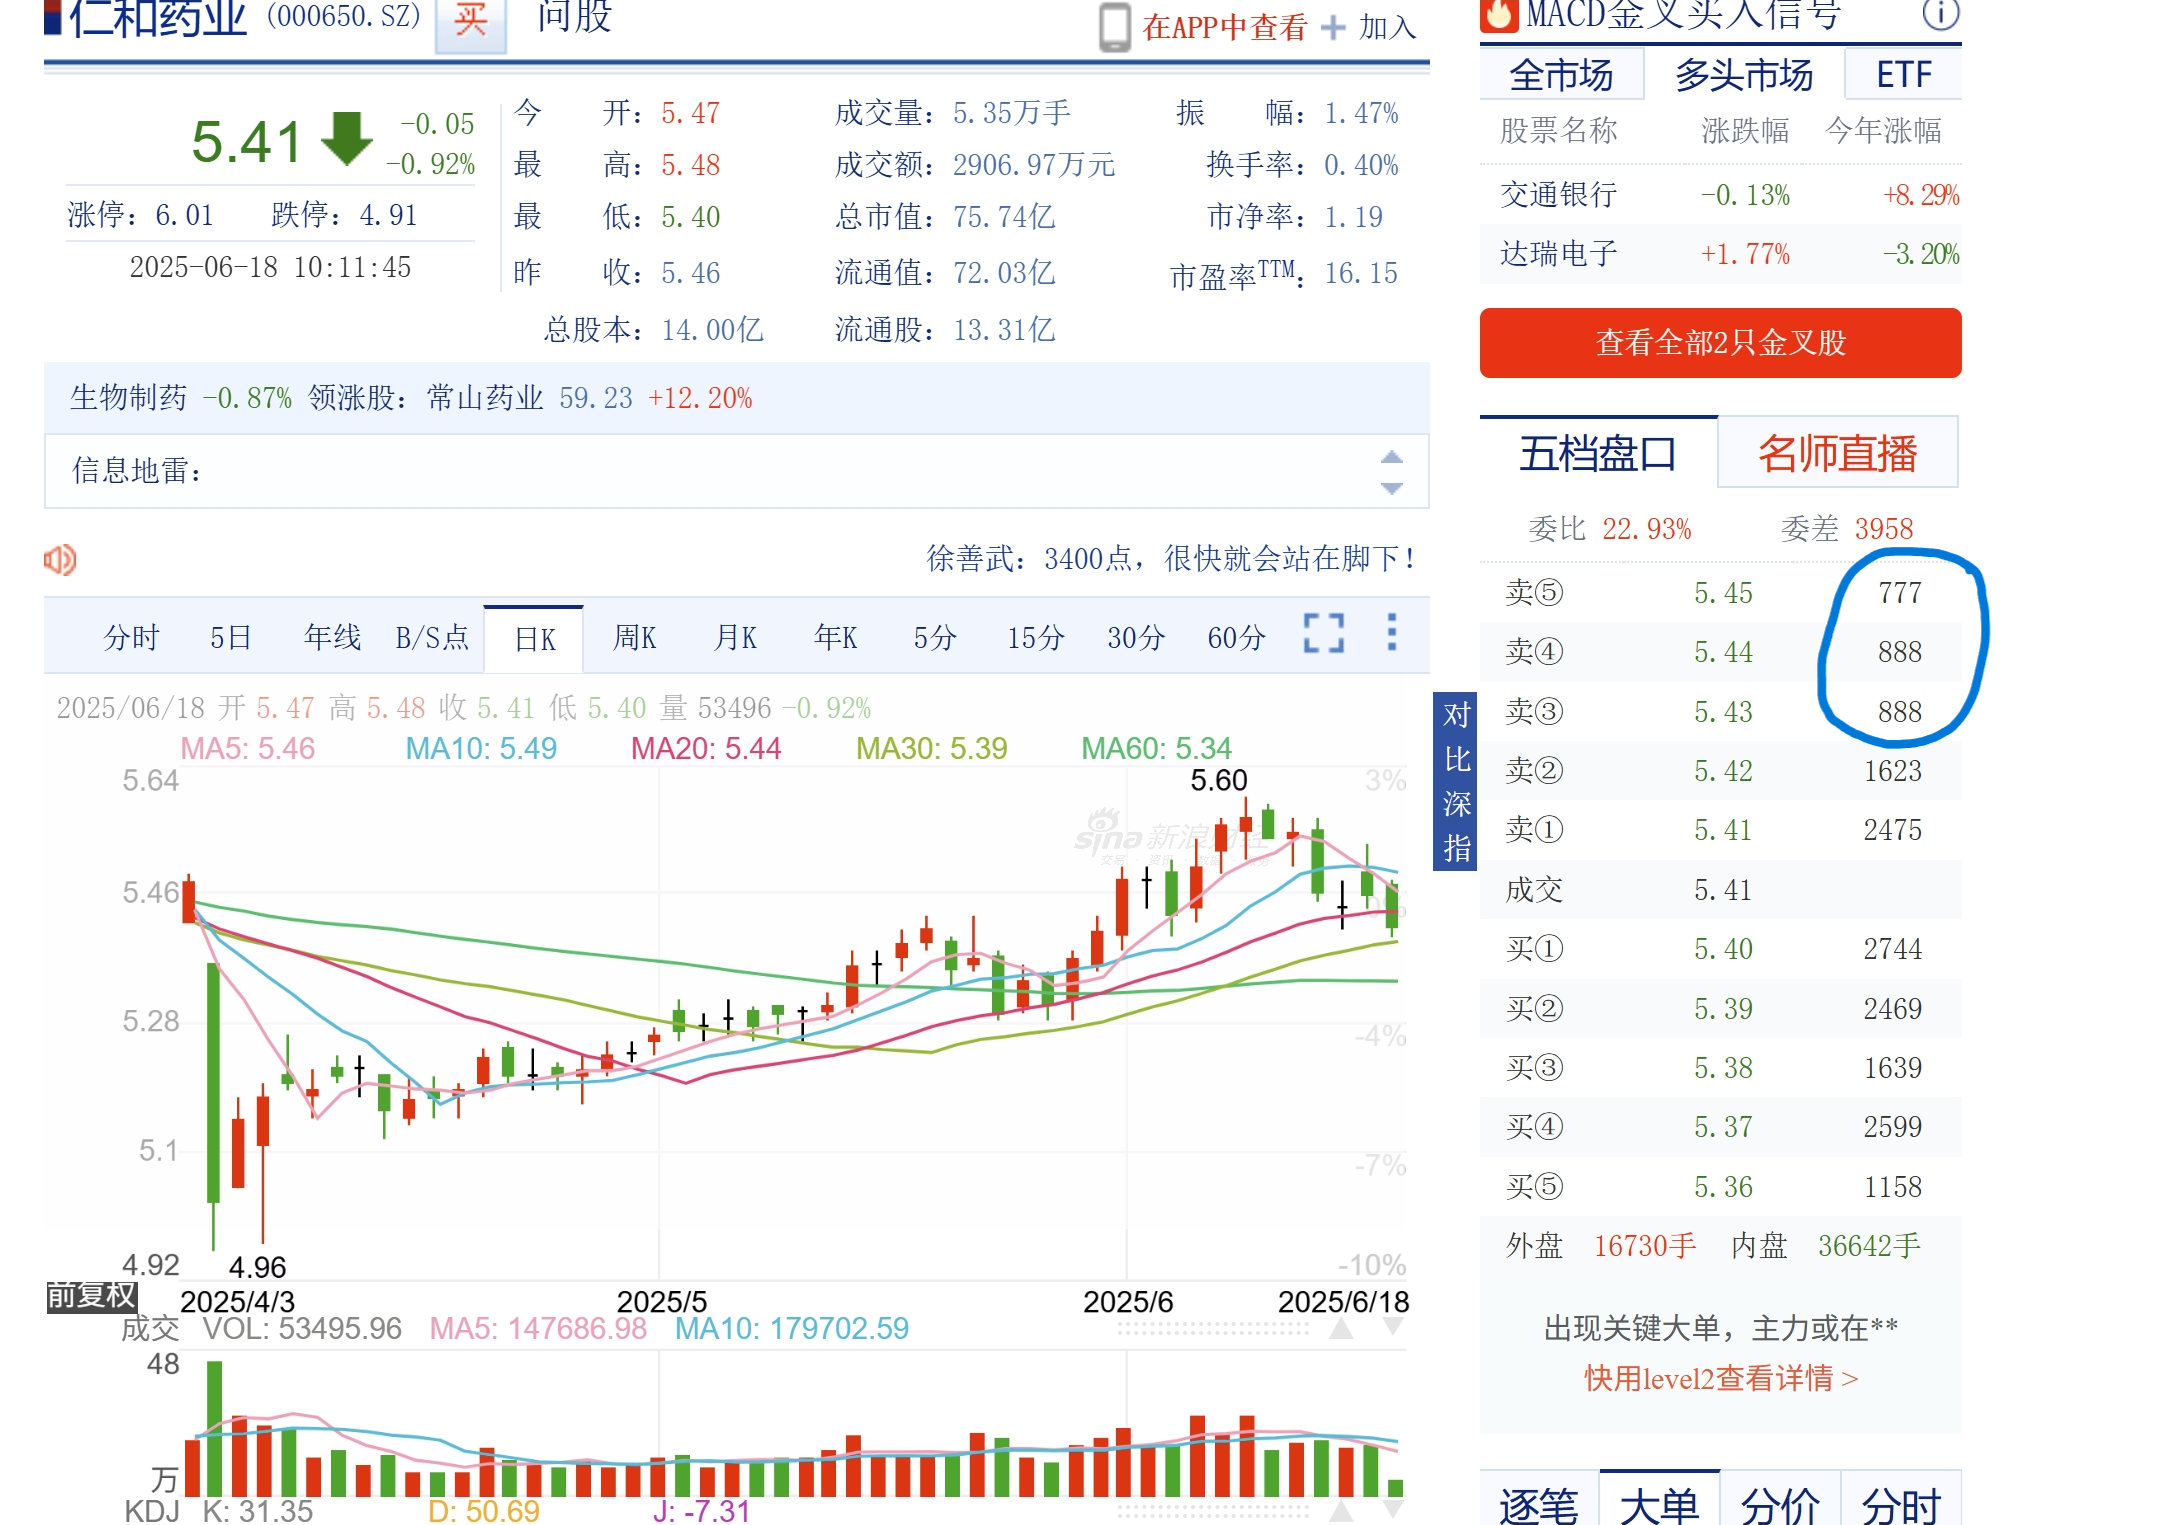Image resolution: width=2167 pixels, height=1525 pixels.
Task: Click the MA60: 5.34 legend
Action: (1156, 748)
